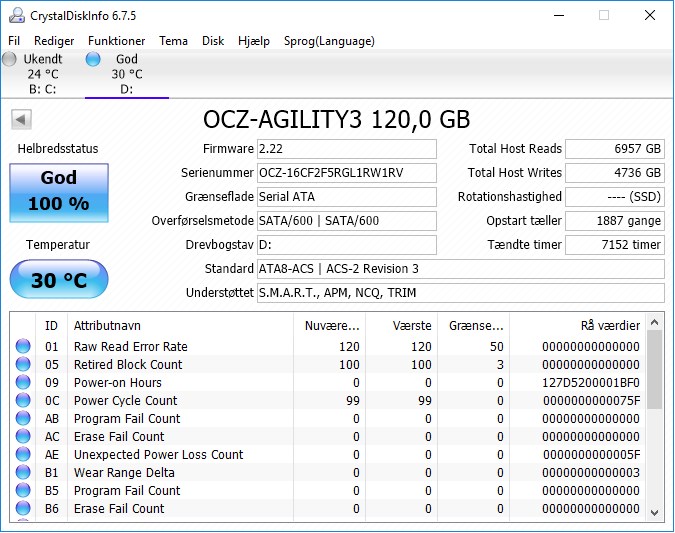Image resolution: width=675 pixels, height=533 pixels.
Task: Click status circle for Power-on Hours
Action: (x=23, y=382)
